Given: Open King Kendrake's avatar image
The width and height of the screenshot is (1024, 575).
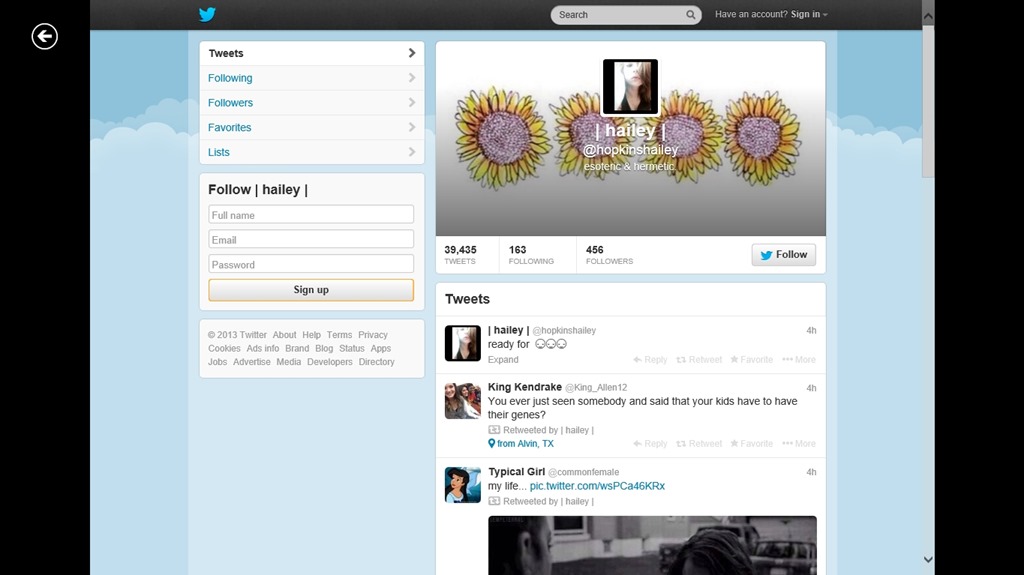Looking at the screenshot, I should point(462,401).
